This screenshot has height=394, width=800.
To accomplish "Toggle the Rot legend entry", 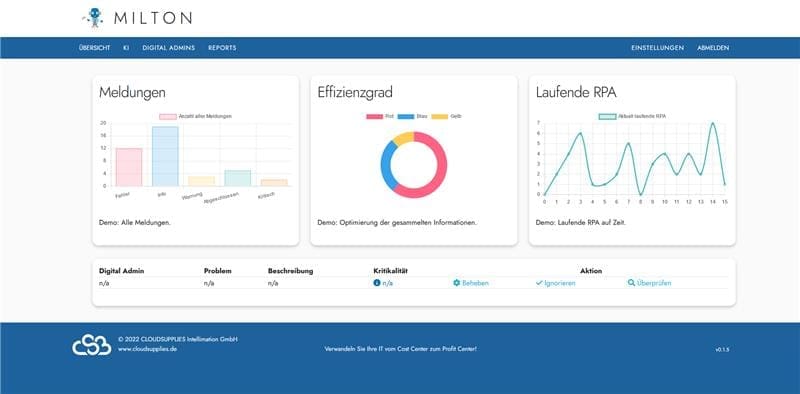I will click(380, 116).
